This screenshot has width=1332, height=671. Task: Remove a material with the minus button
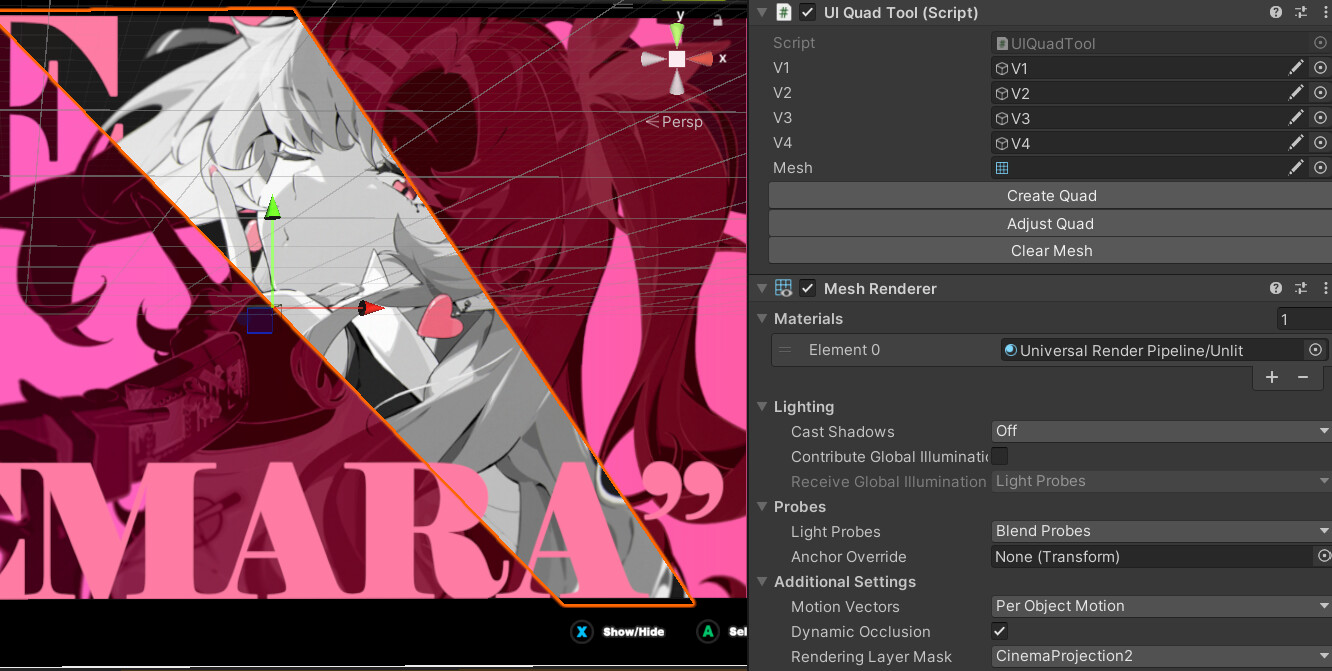pos(1303,377)
